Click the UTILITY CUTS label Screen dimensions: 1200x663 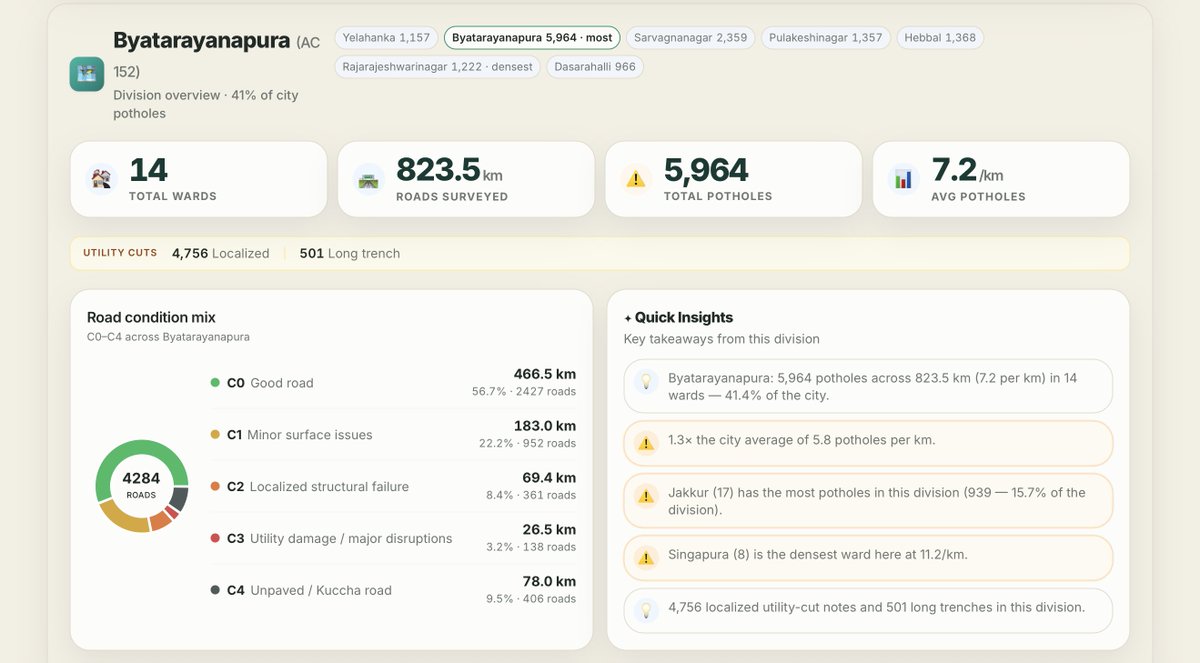click(120, 253)
